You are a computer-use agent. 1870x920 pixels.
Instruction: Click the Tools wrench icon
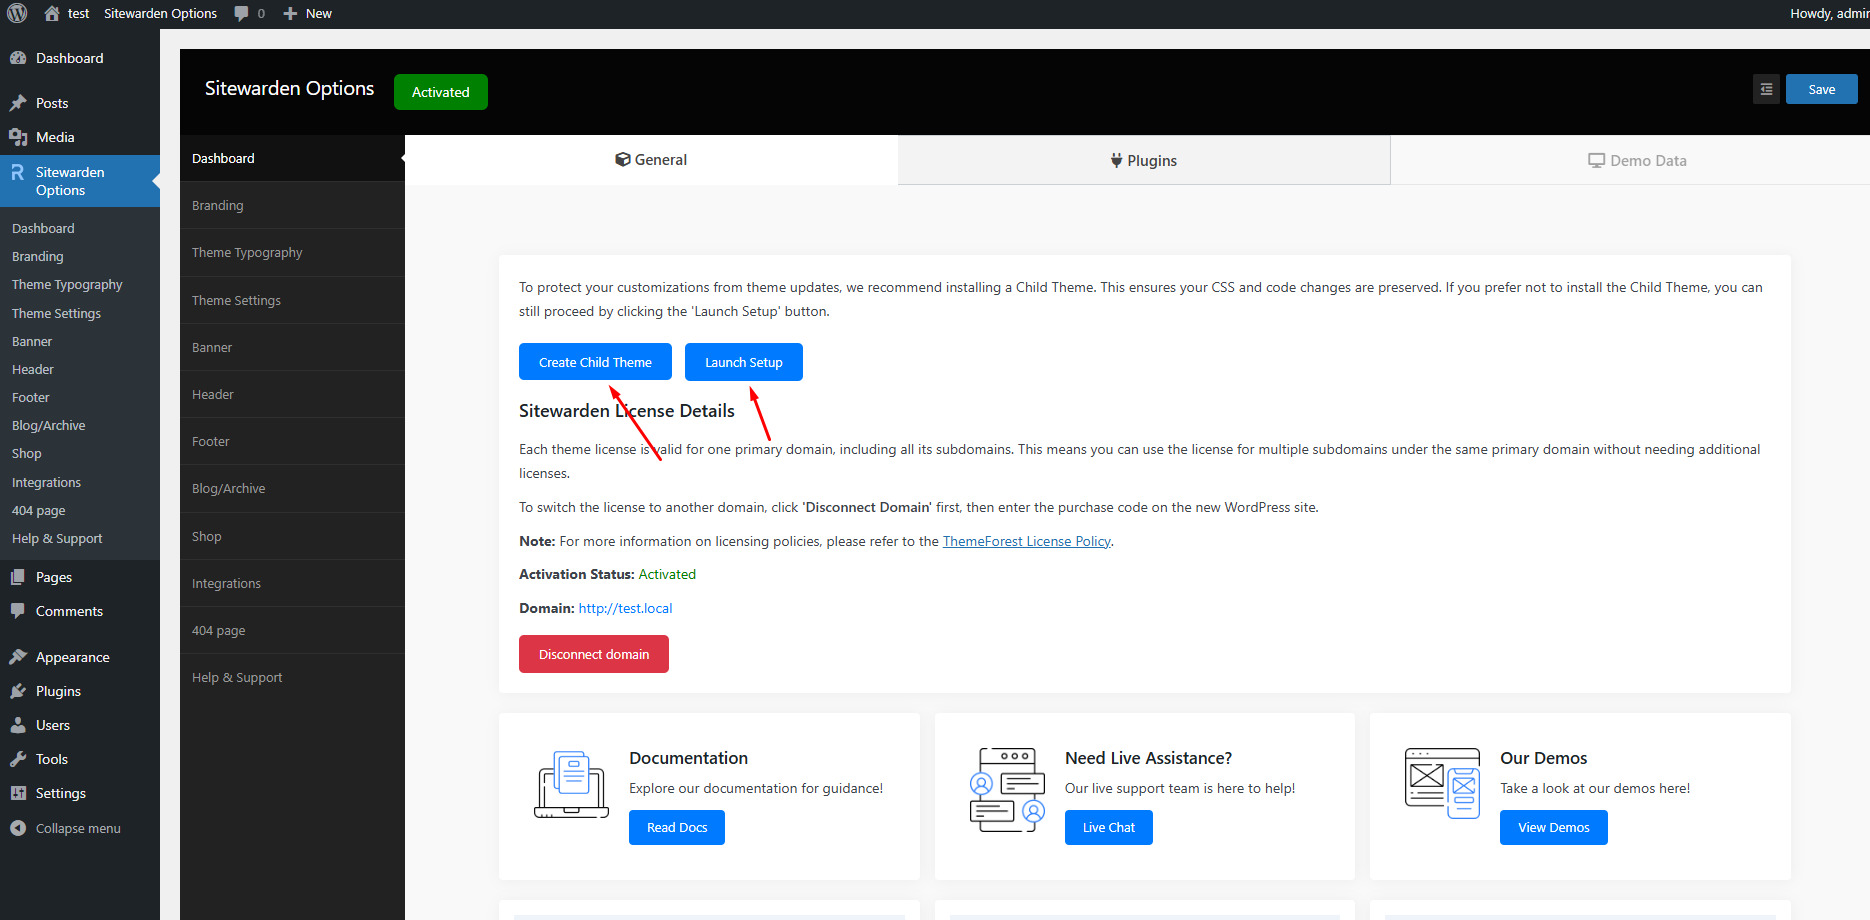[18, 759]
